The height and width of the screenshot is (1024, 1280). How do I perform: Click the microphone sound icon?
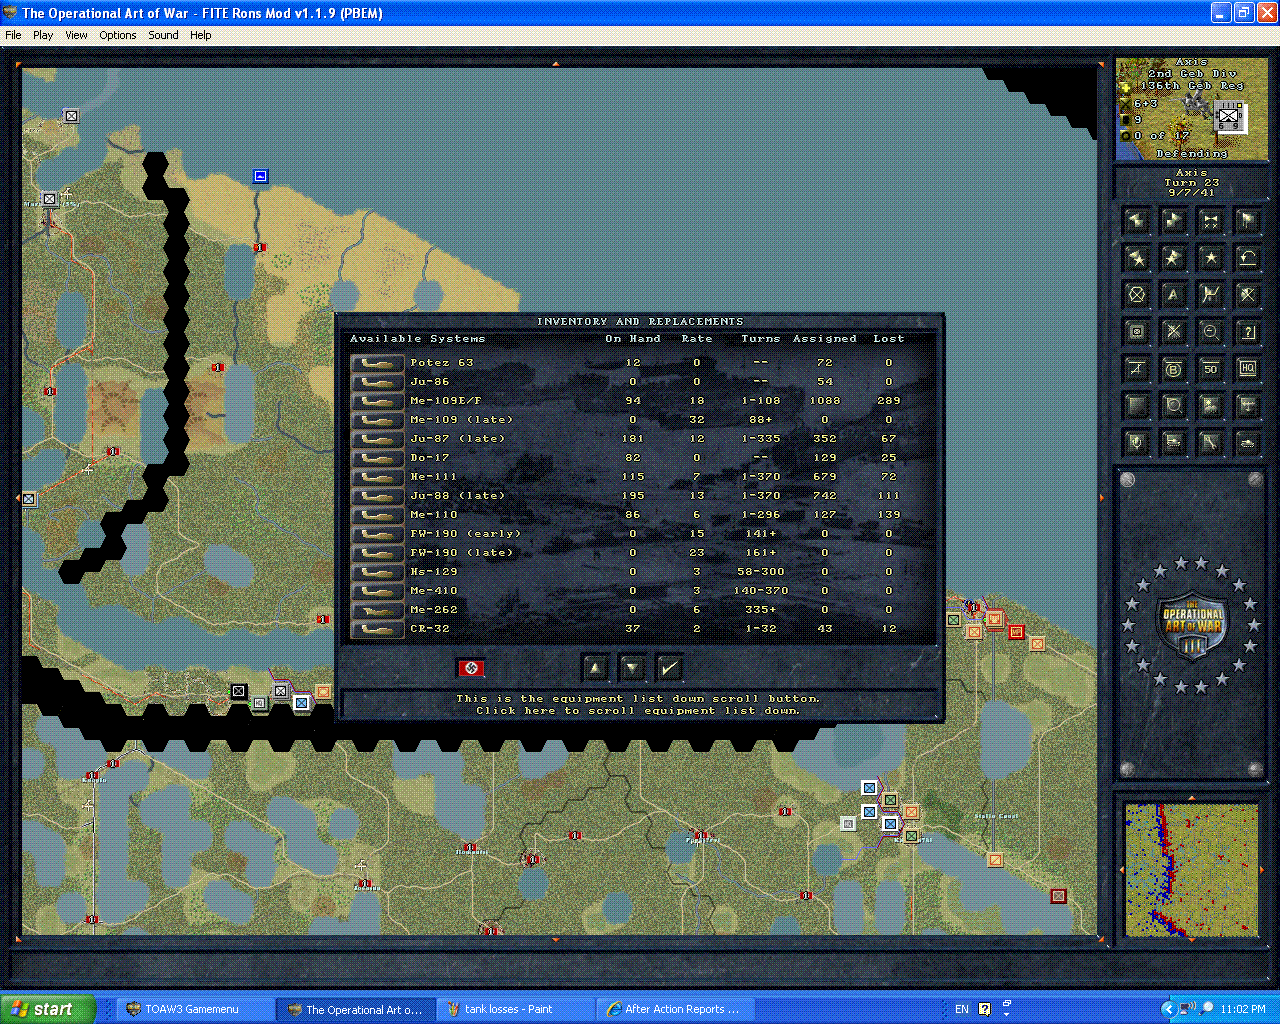click(x=1136, y=441)
